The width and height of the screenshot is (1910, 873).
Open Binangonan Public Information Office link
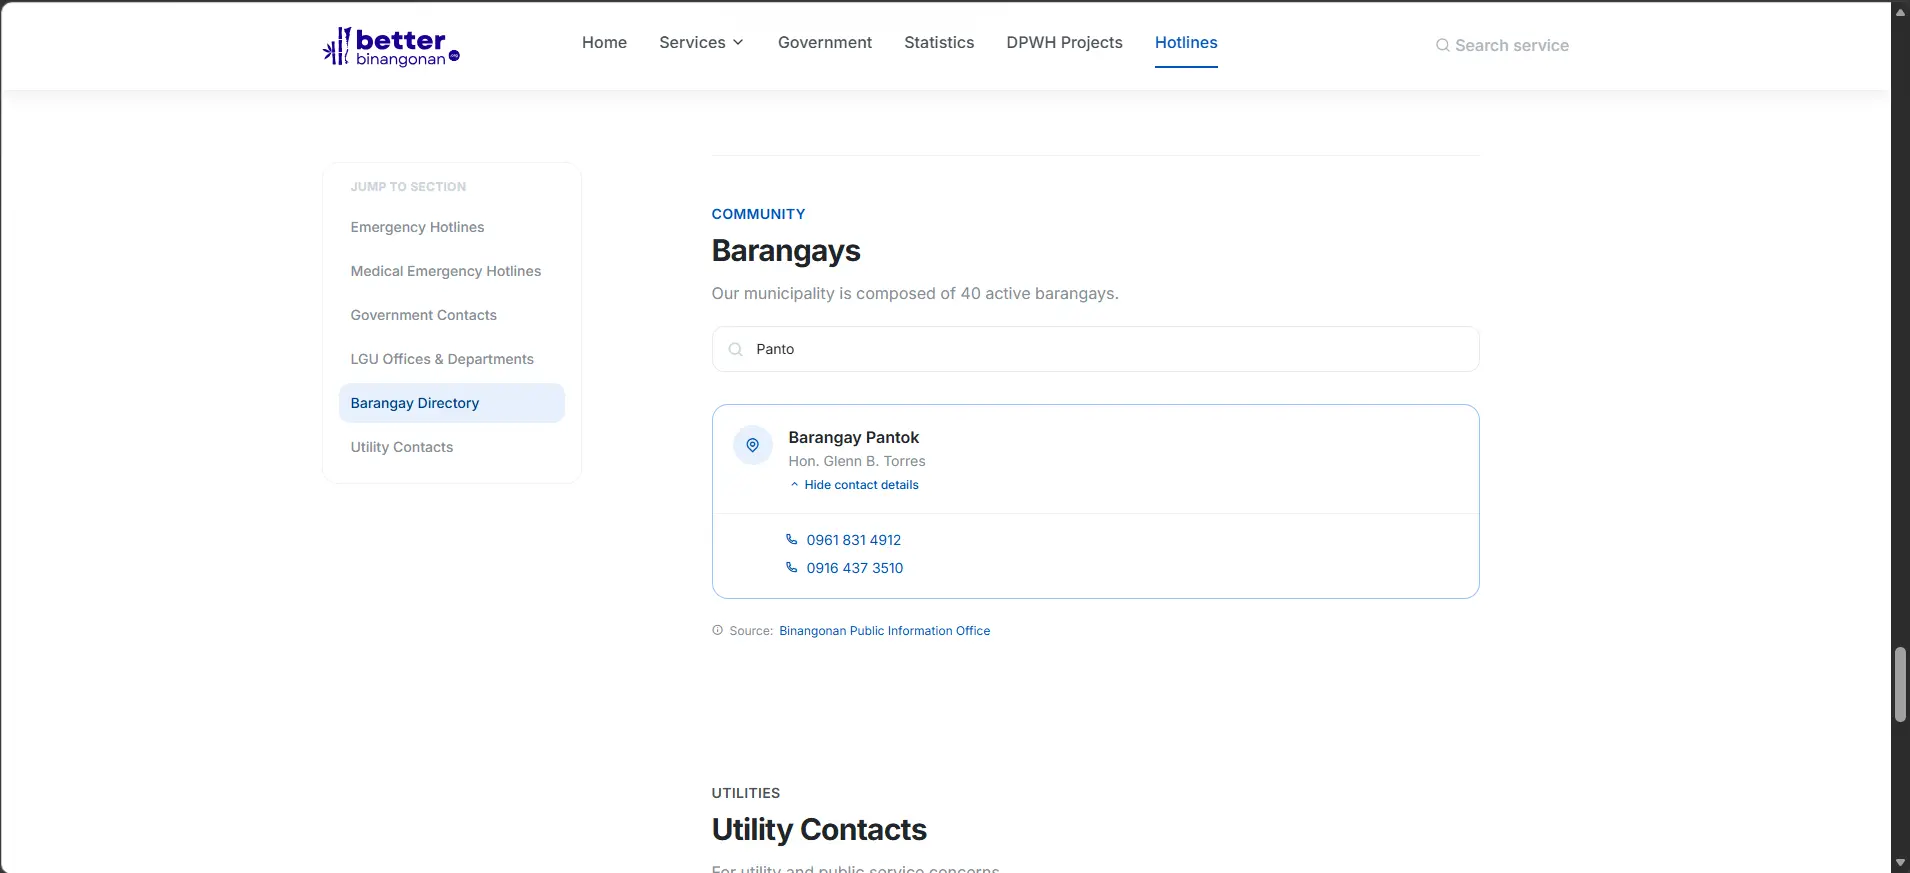click(x=885, y=631)
